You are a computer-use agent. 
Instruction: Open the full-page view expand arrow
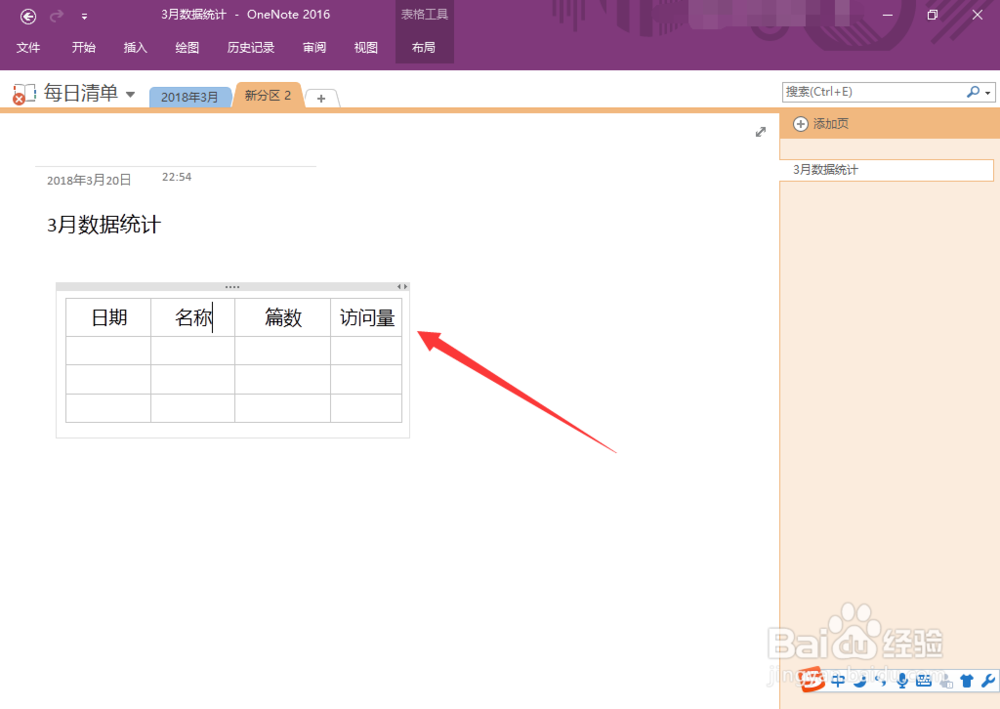(760, 131)
